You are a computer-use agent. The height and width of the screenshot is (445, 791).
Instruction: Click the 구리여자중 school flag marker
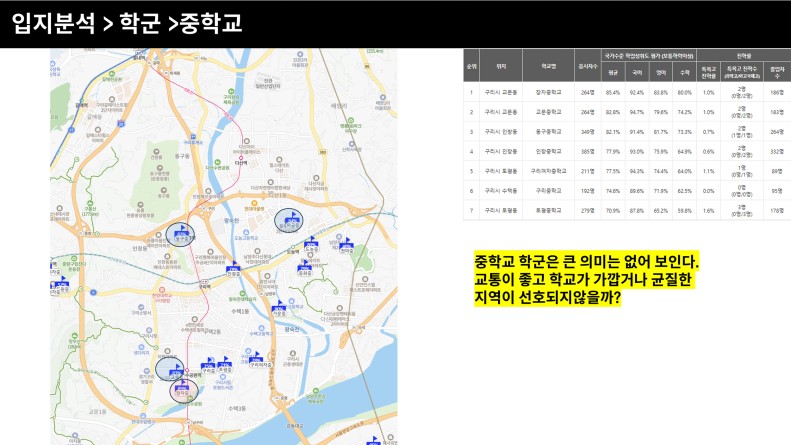coord(259,359)
